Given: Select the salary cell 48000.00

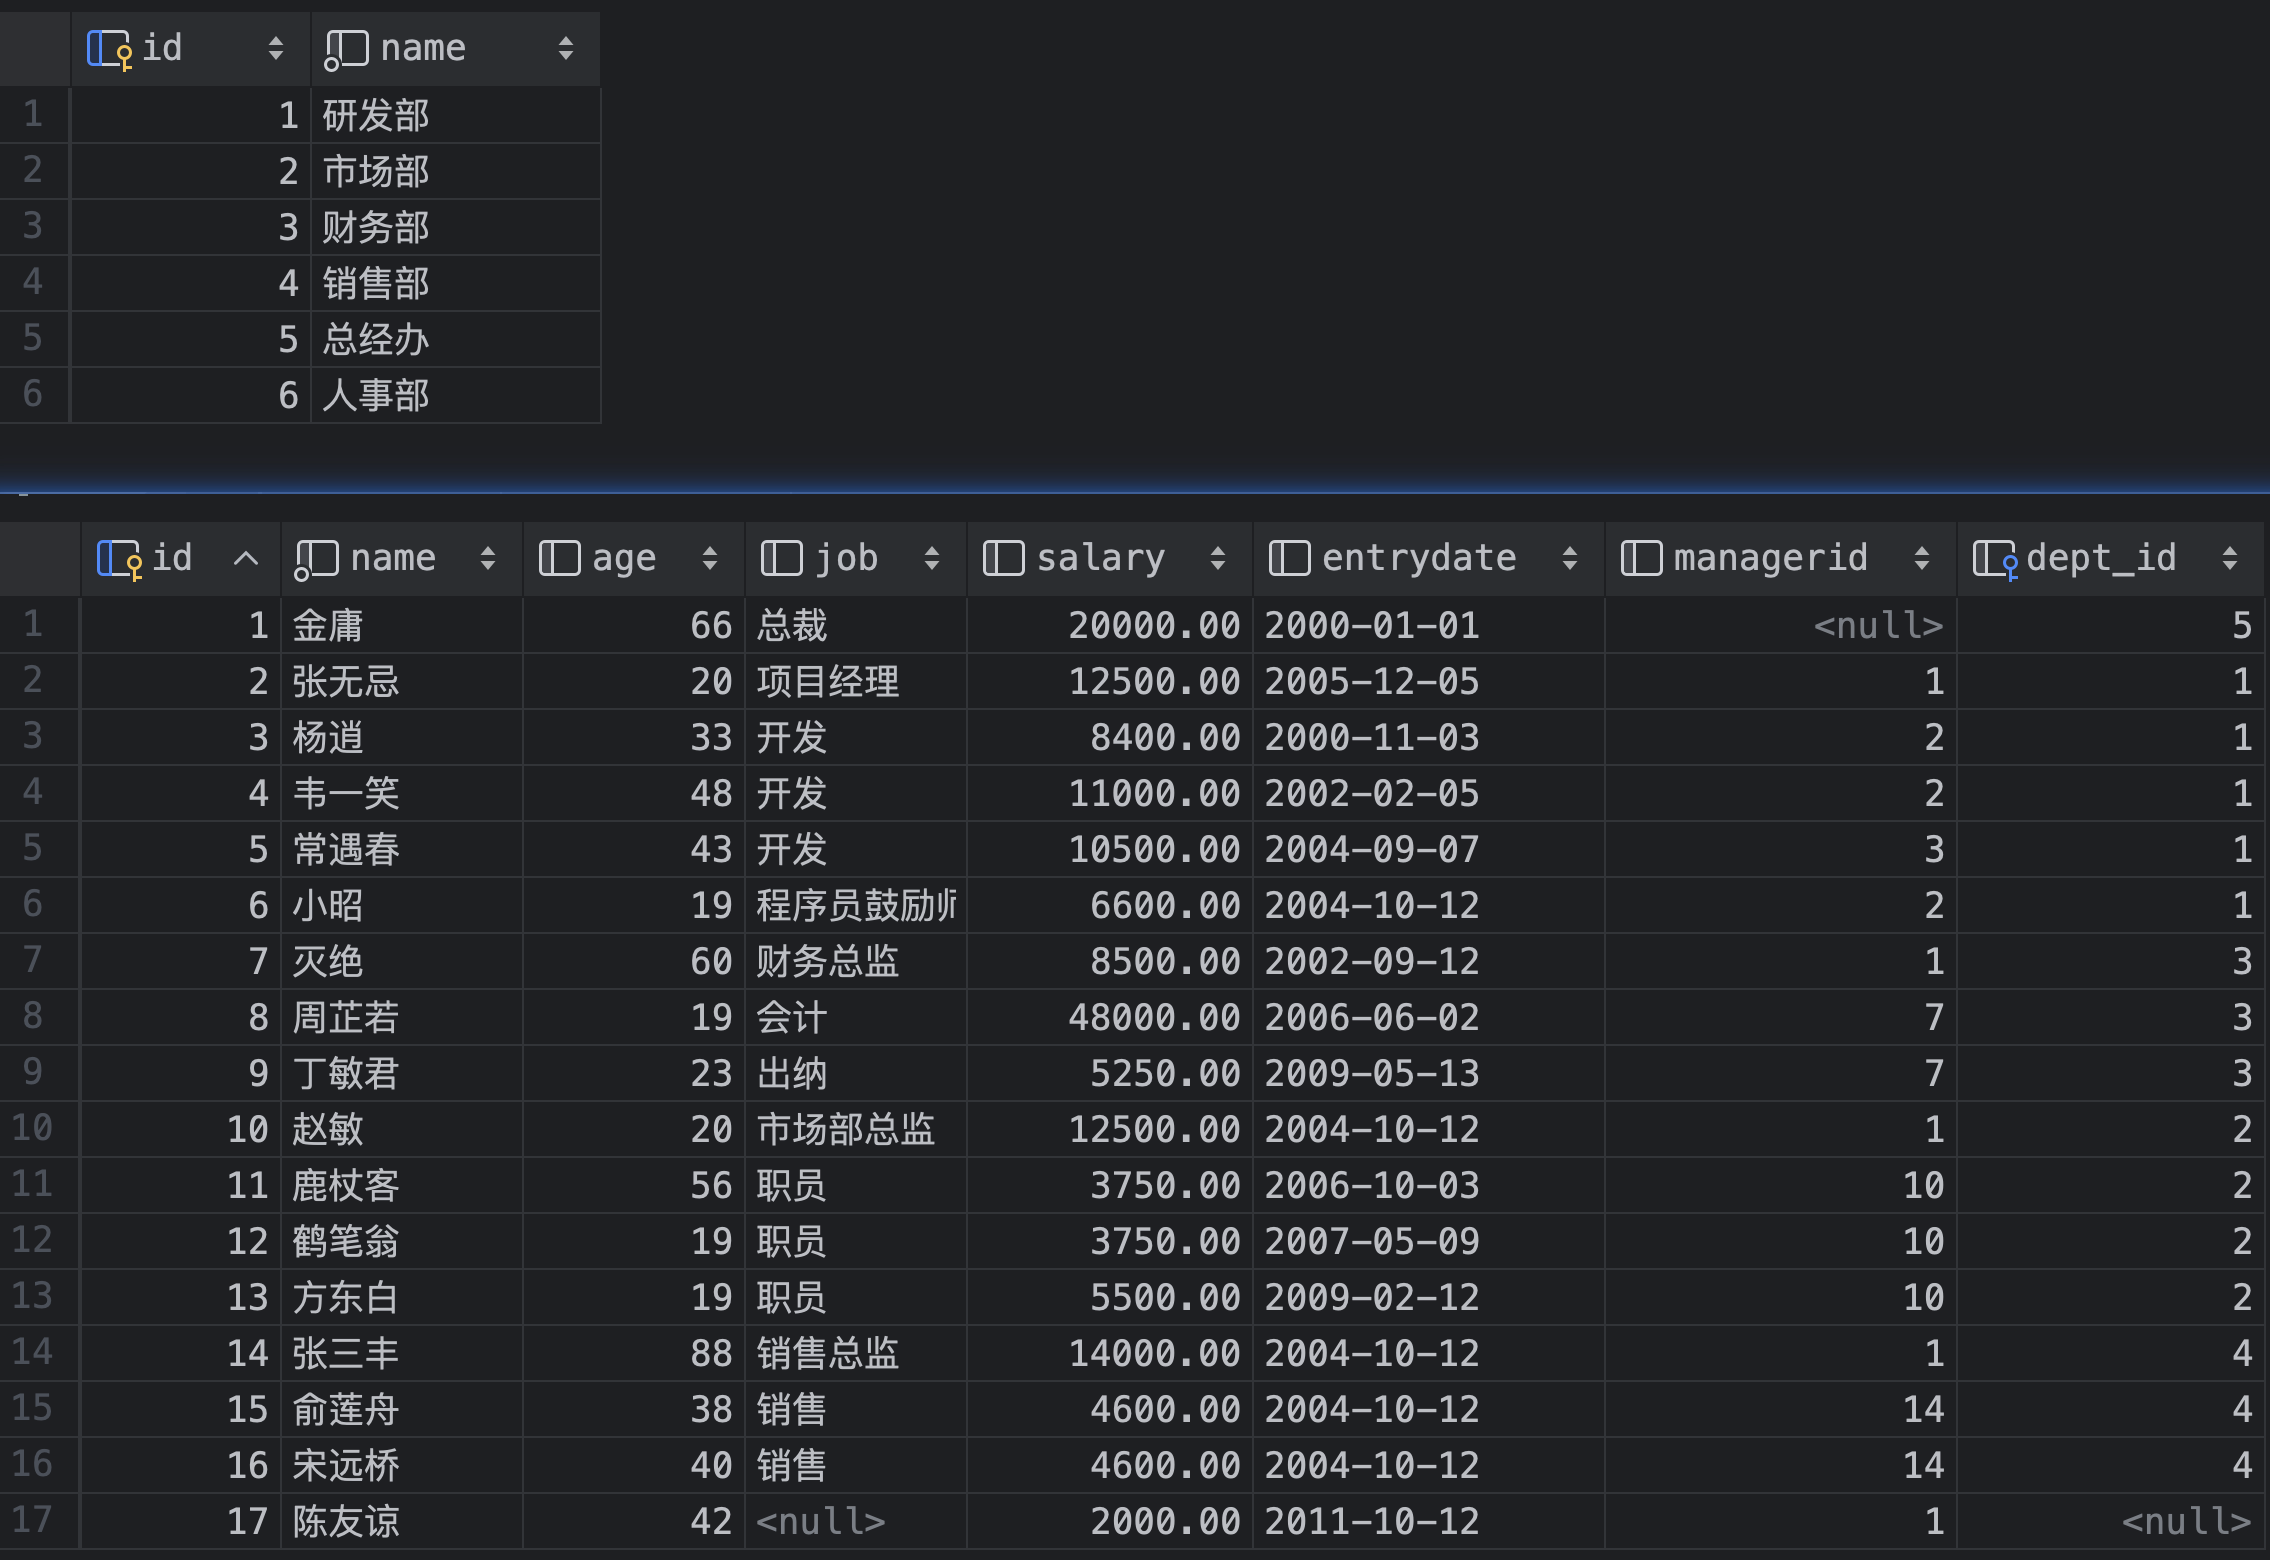Looking at the screenshot, I should [x=1153, y=1018].
